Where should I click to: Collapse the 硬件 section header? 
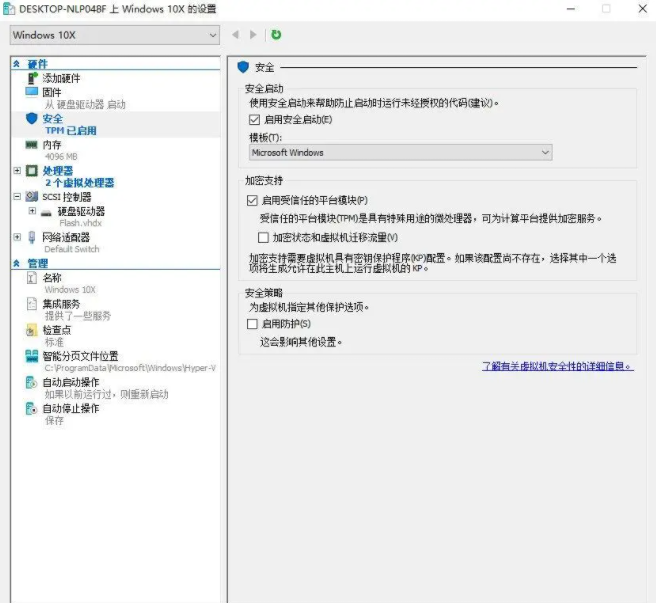[16, 64]
